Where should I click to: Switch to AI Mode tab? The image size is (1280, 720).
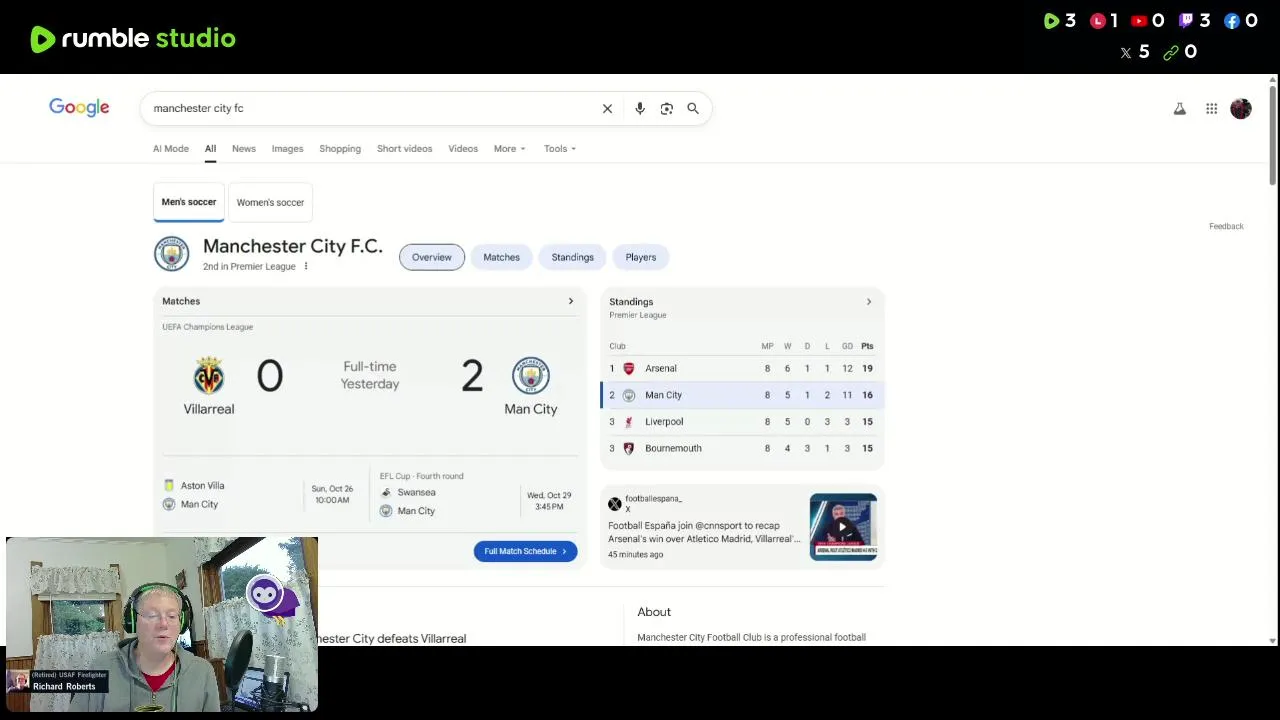(x=171, y=148)
